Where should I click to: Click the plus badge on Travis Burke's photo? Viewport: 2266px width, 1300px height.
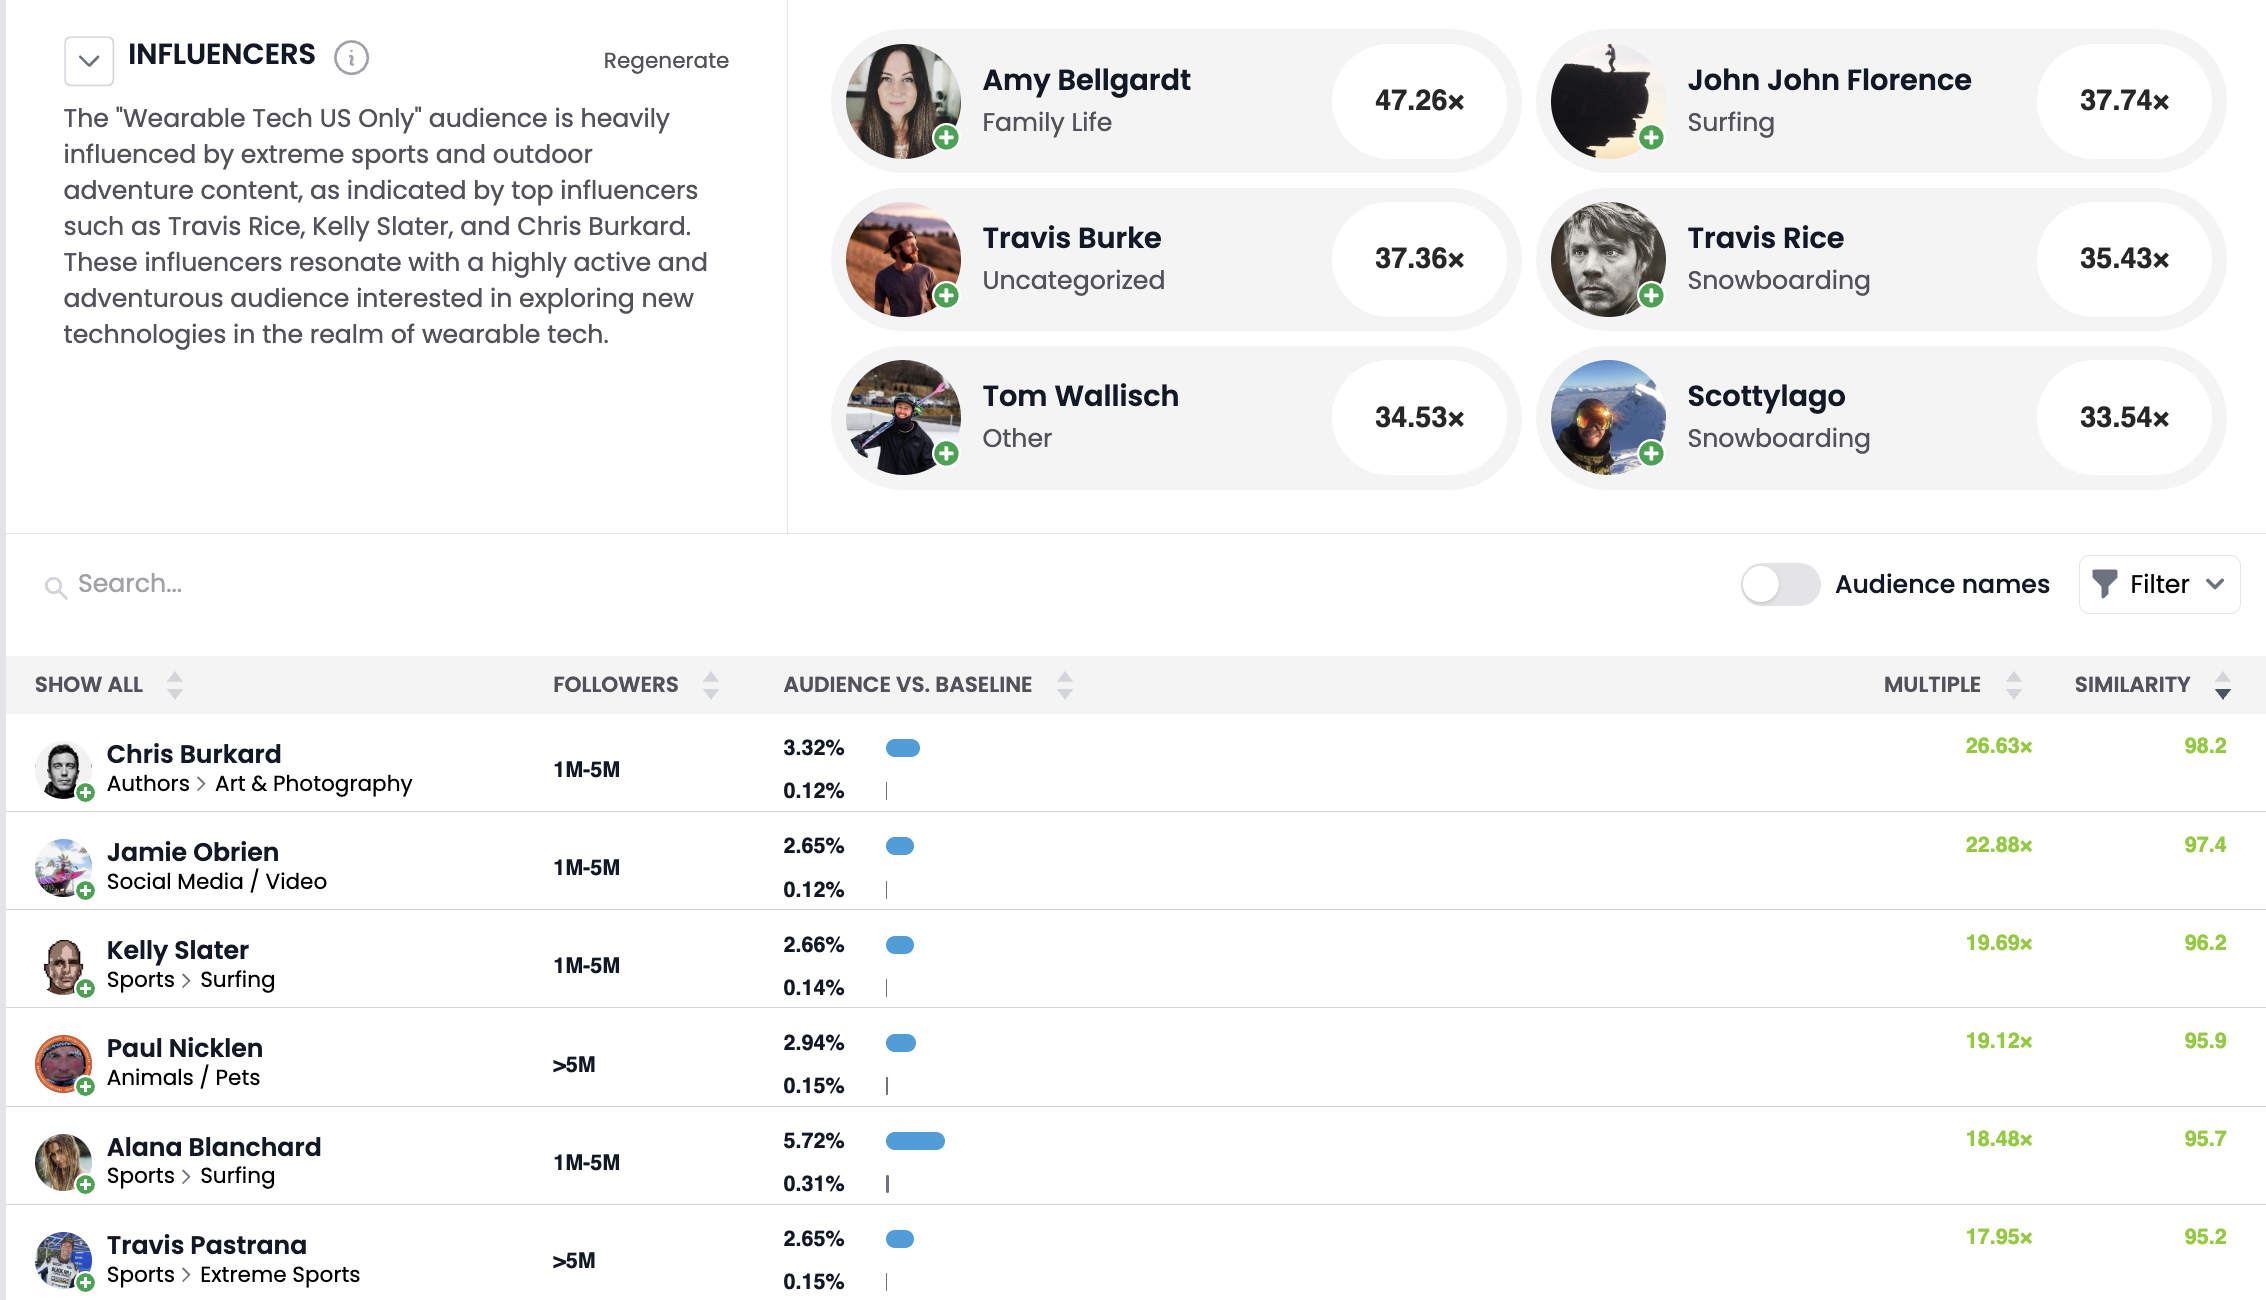click(946, 296)
